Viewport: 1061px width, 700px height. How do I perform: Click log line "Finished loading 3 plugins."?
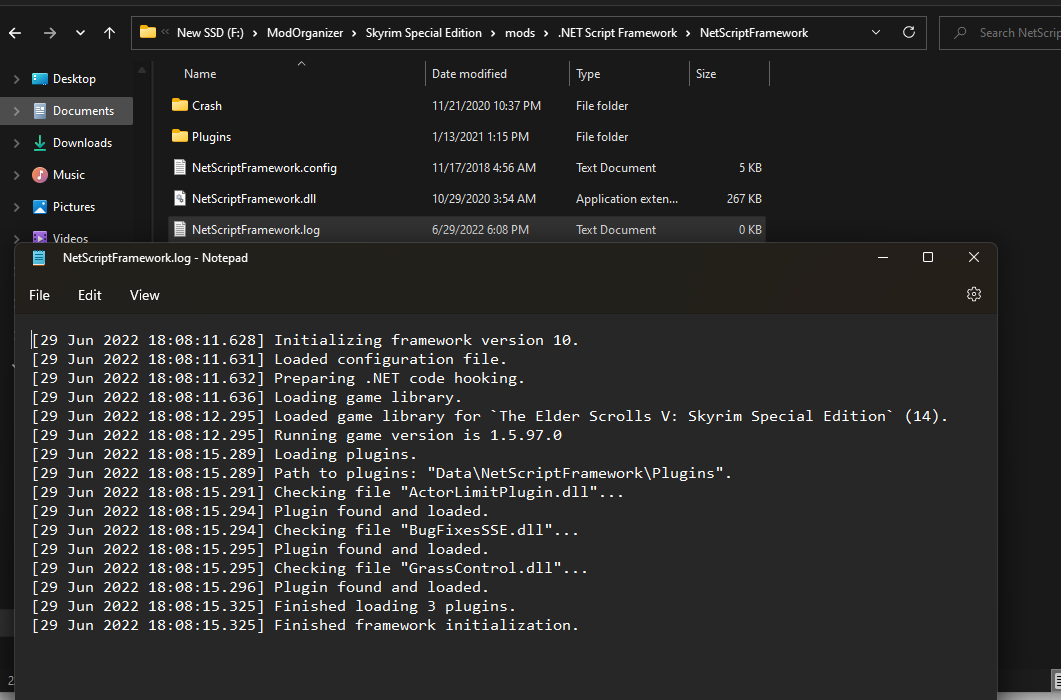(x=394, y=606)
